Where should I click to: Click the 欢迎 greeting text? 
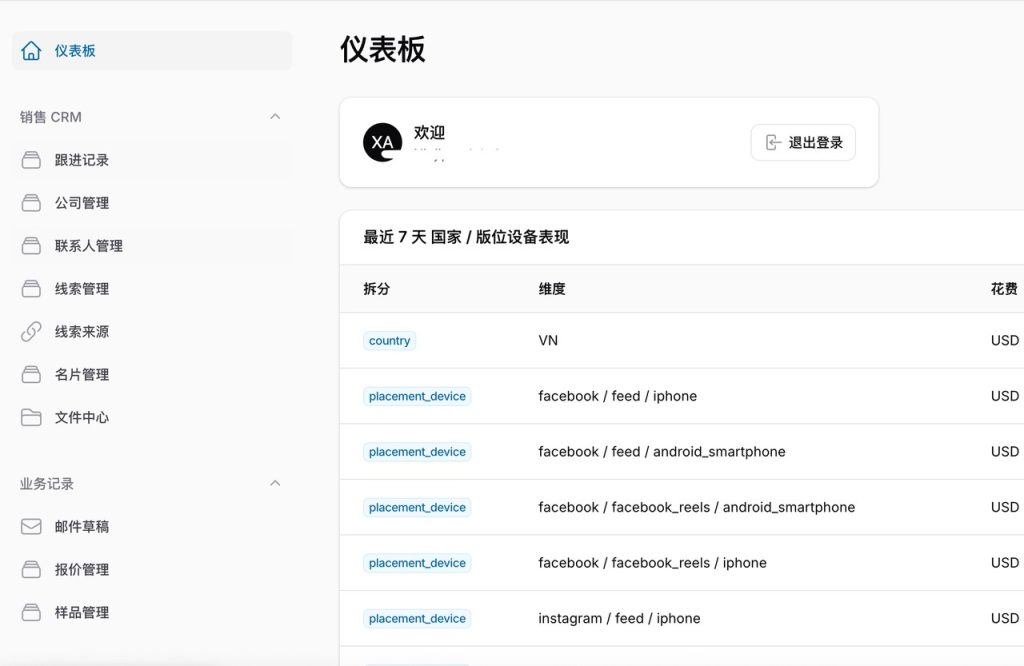429,133
